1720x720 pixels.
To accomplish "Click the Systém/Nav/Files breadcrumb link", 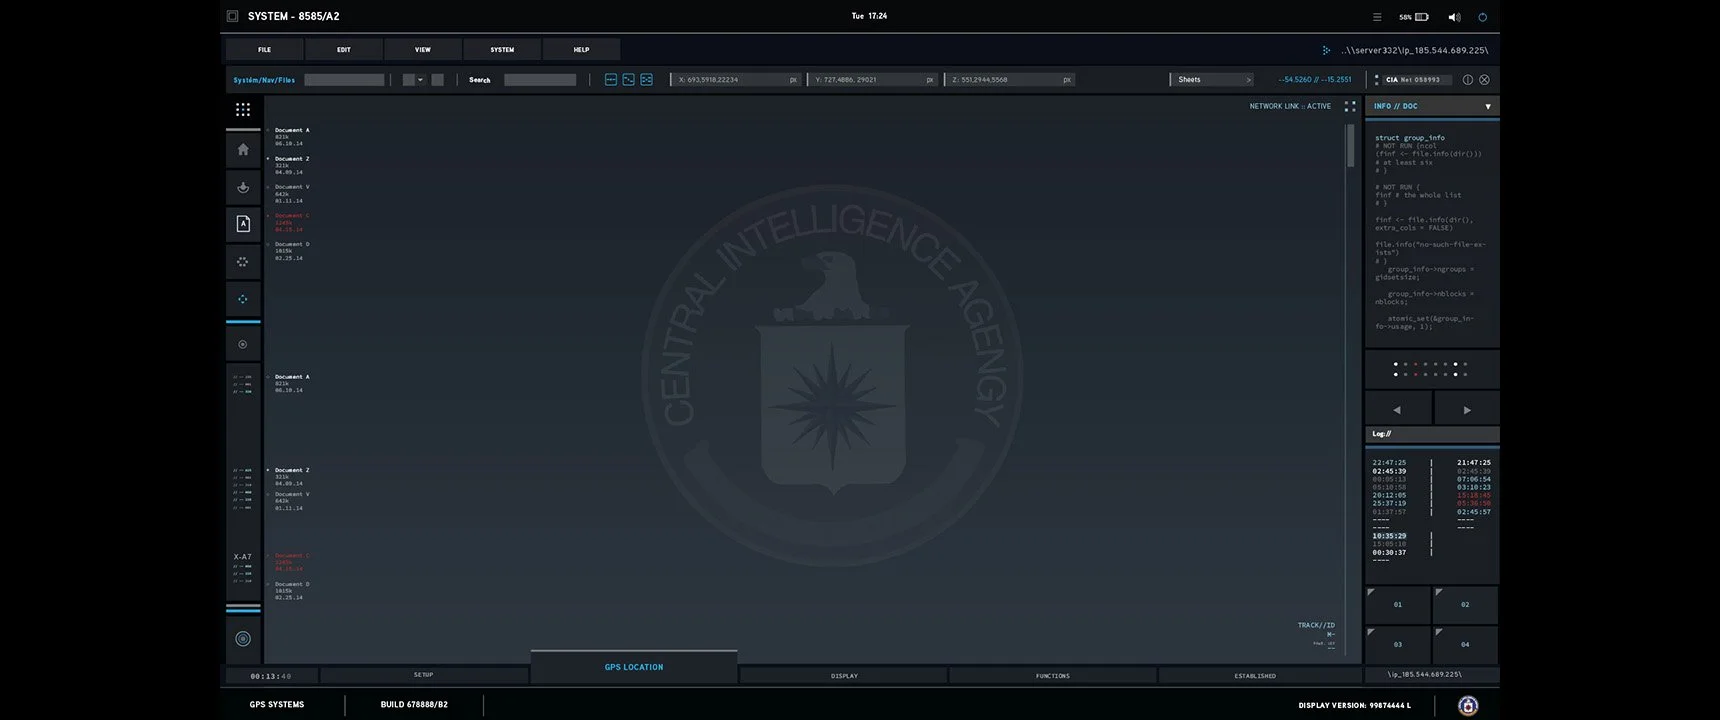I will [264, 80].
